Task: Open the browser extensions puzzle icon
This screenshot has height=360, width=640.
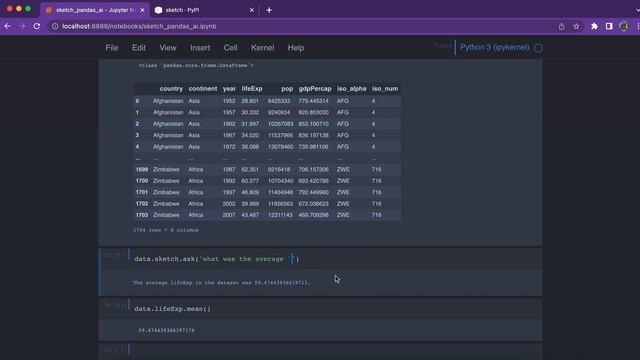Action: (x=594, y=26)
